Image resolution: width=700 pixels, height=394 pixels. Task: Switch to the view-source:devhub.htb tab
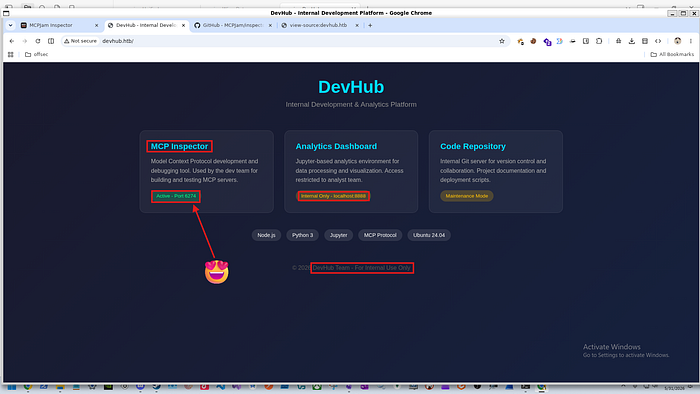pyautogui.click(x=319, y=25)
